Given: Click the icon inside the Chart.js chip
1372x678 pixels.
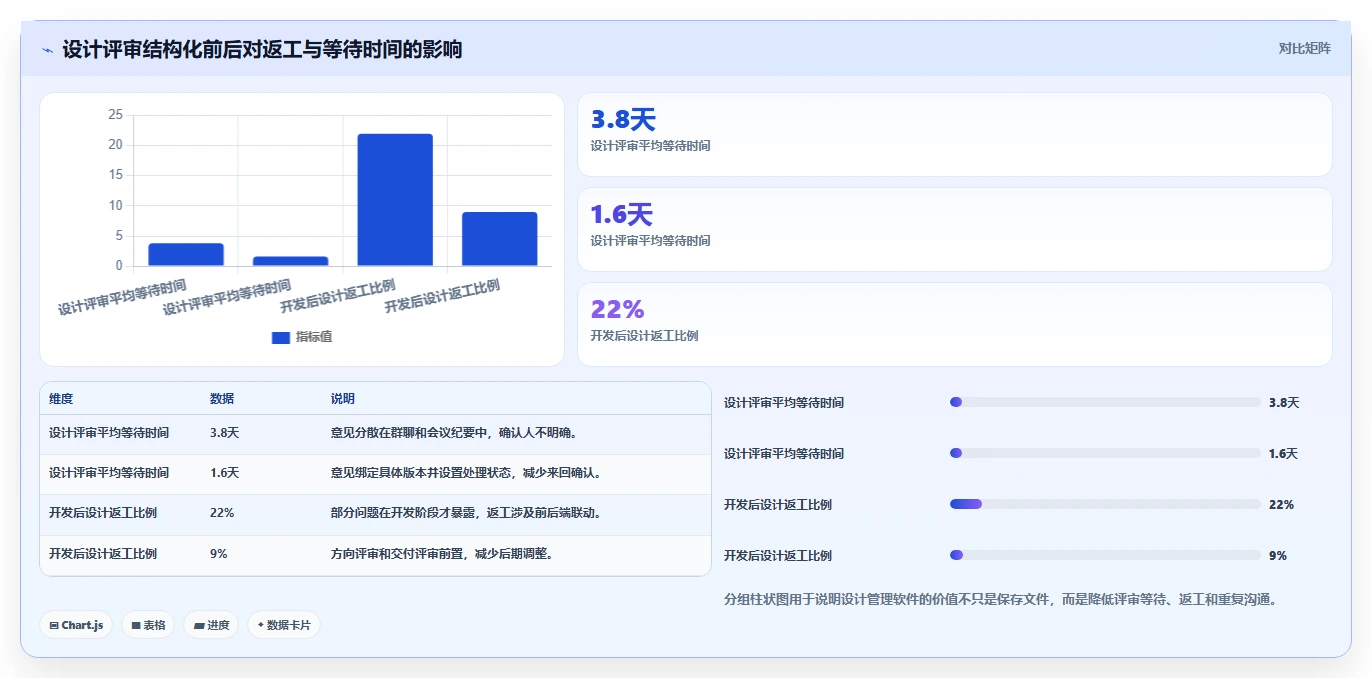Looking at the screenshot, I should pyautogui.click(x=54, y=625).
